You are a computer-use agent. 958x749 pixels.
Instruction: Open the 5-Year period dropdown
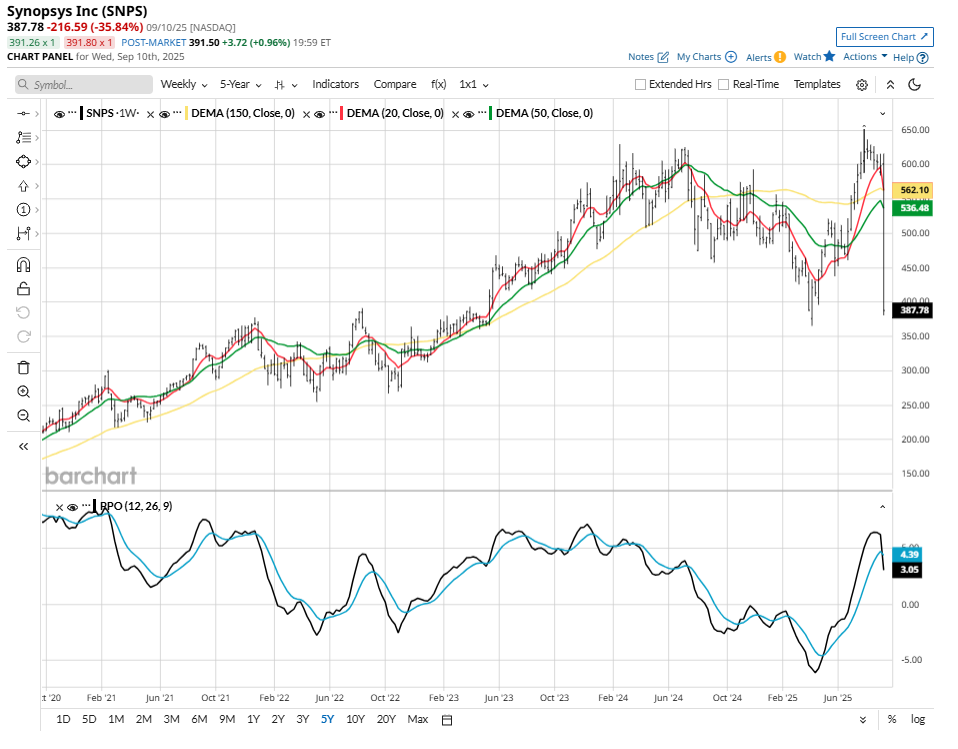tap(241, 84)
